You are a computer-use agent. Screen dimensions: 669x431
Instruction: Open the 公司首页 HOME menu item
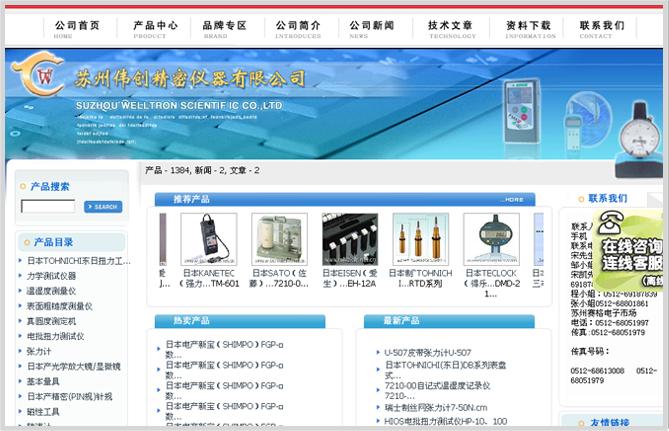pos(77,29)
